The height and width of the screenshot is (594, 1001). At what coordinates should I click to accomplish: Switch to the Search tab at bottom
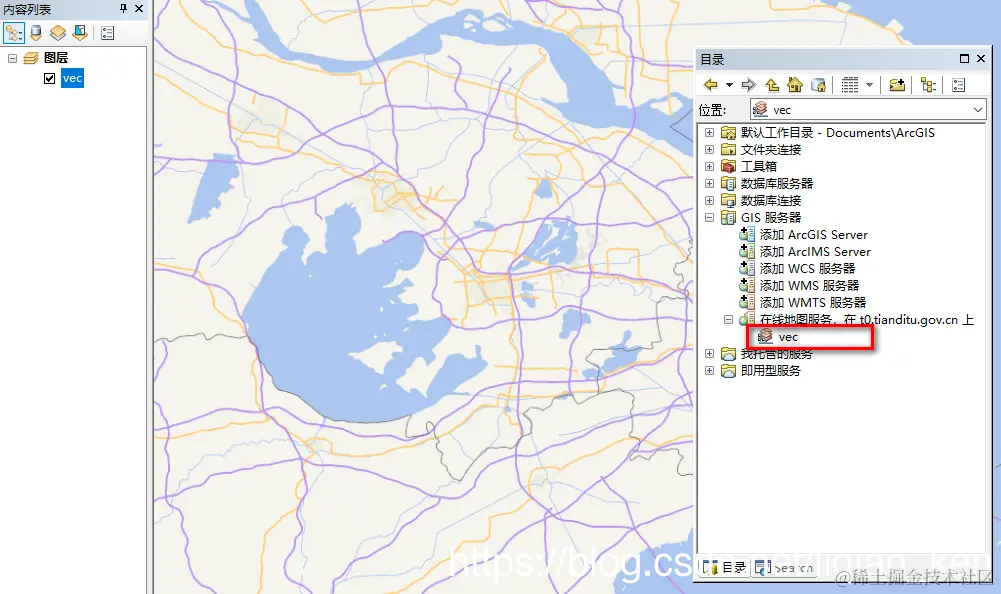click(784, 567)
